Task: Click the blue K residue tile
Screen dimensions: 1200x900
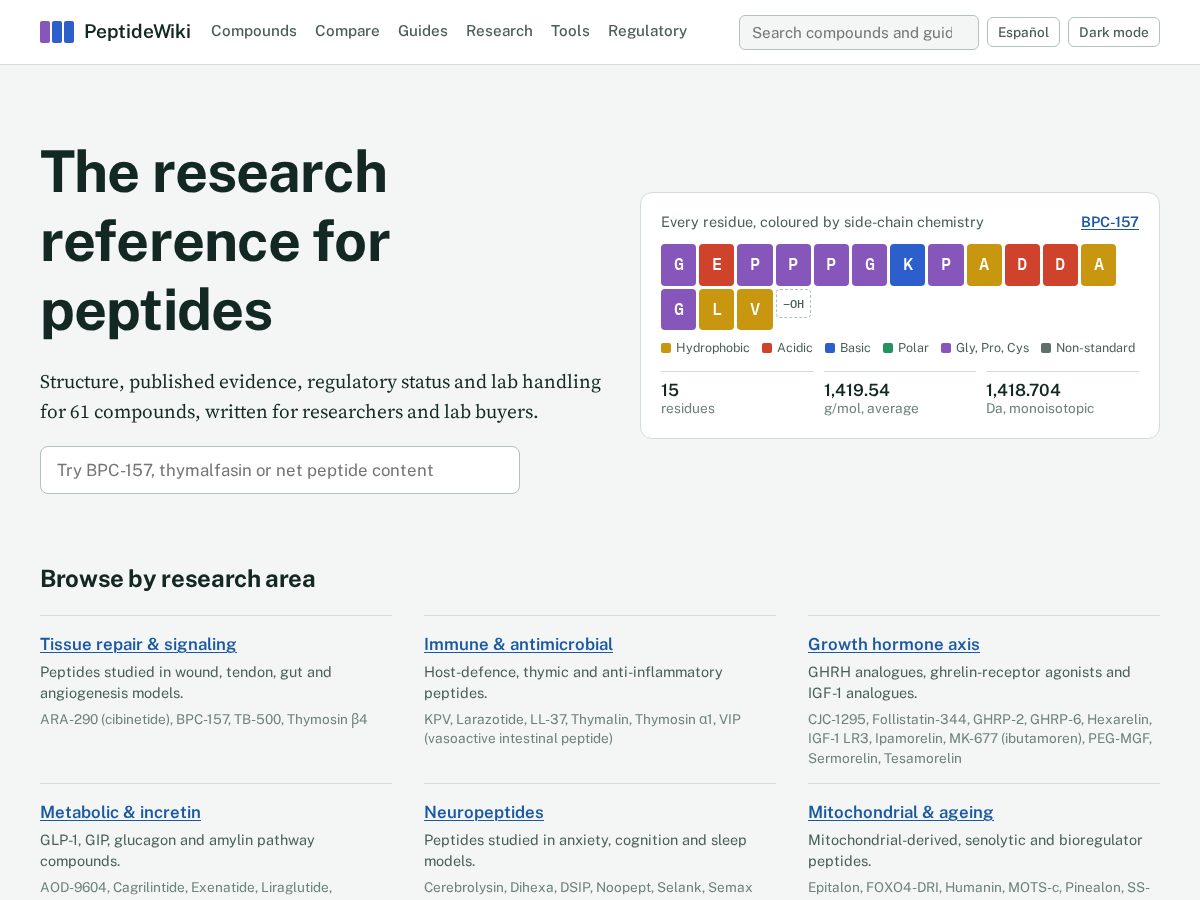Action: [907, 265]
